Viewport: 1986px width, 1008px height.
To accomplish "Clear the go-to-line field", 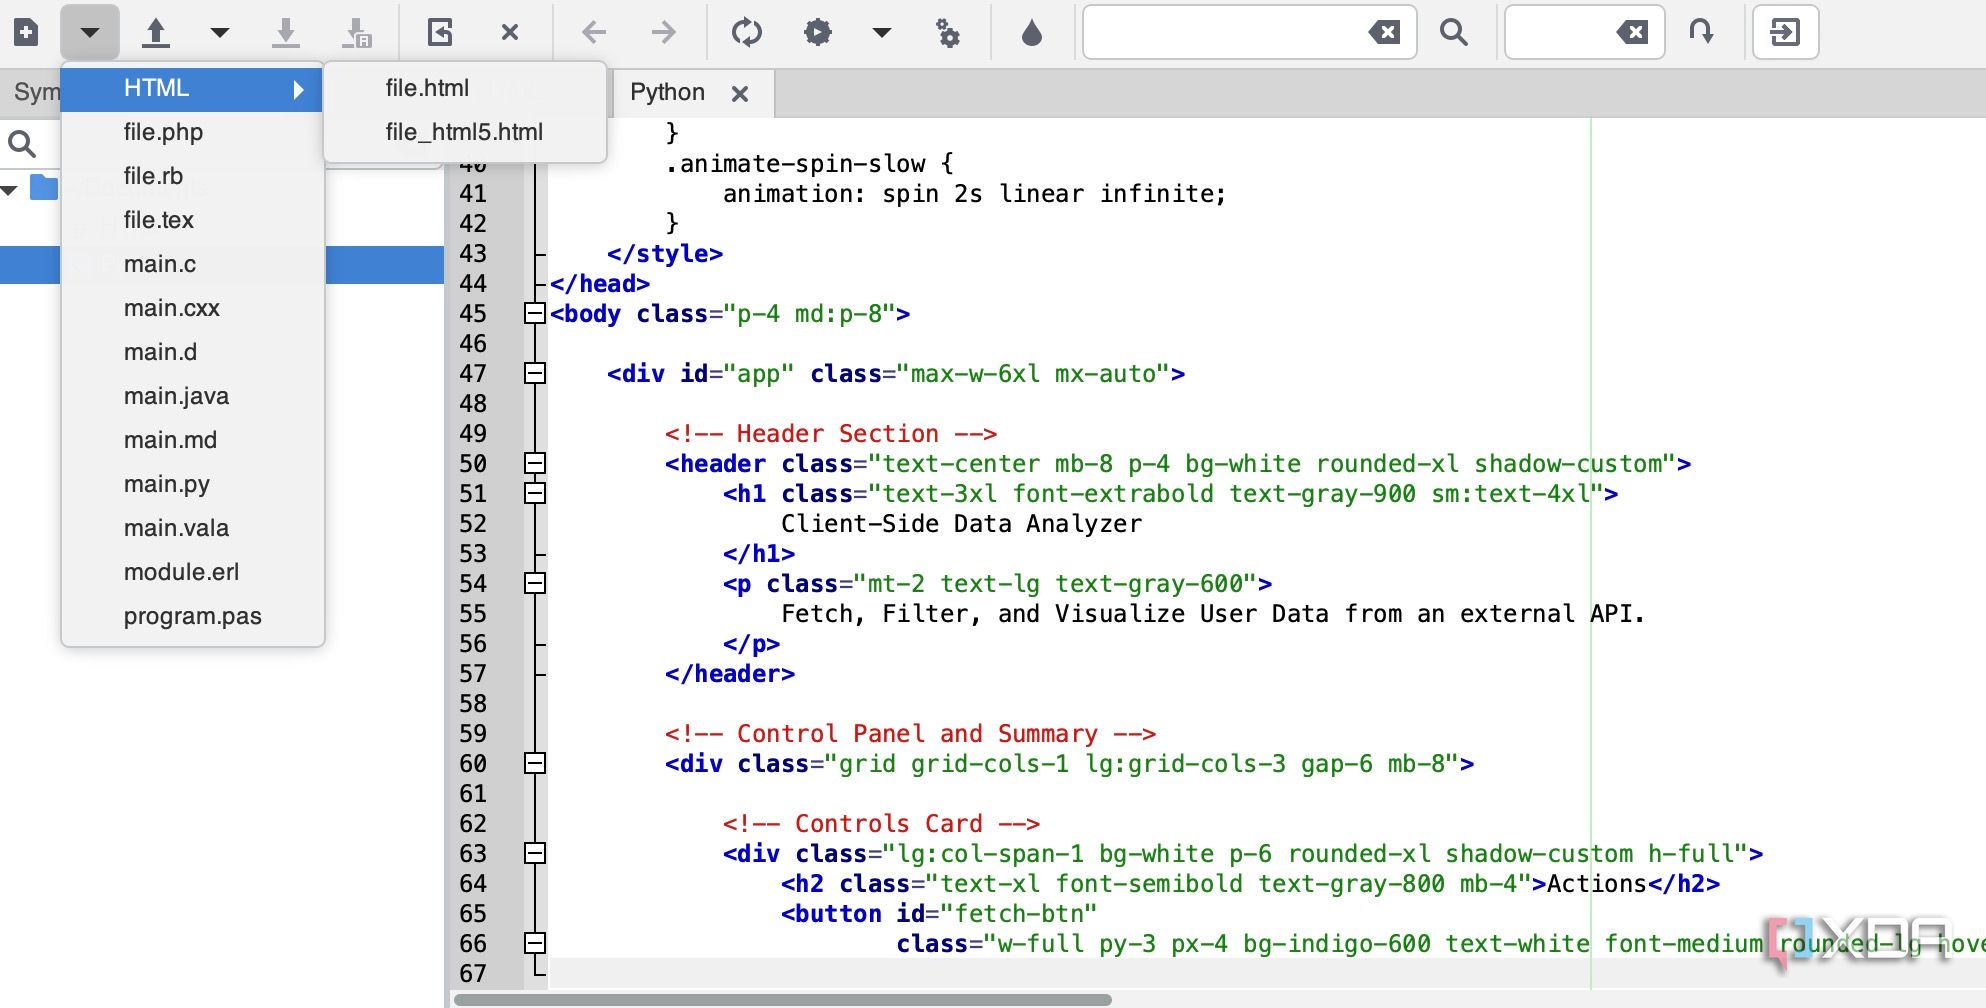I will click(1633, 32).
